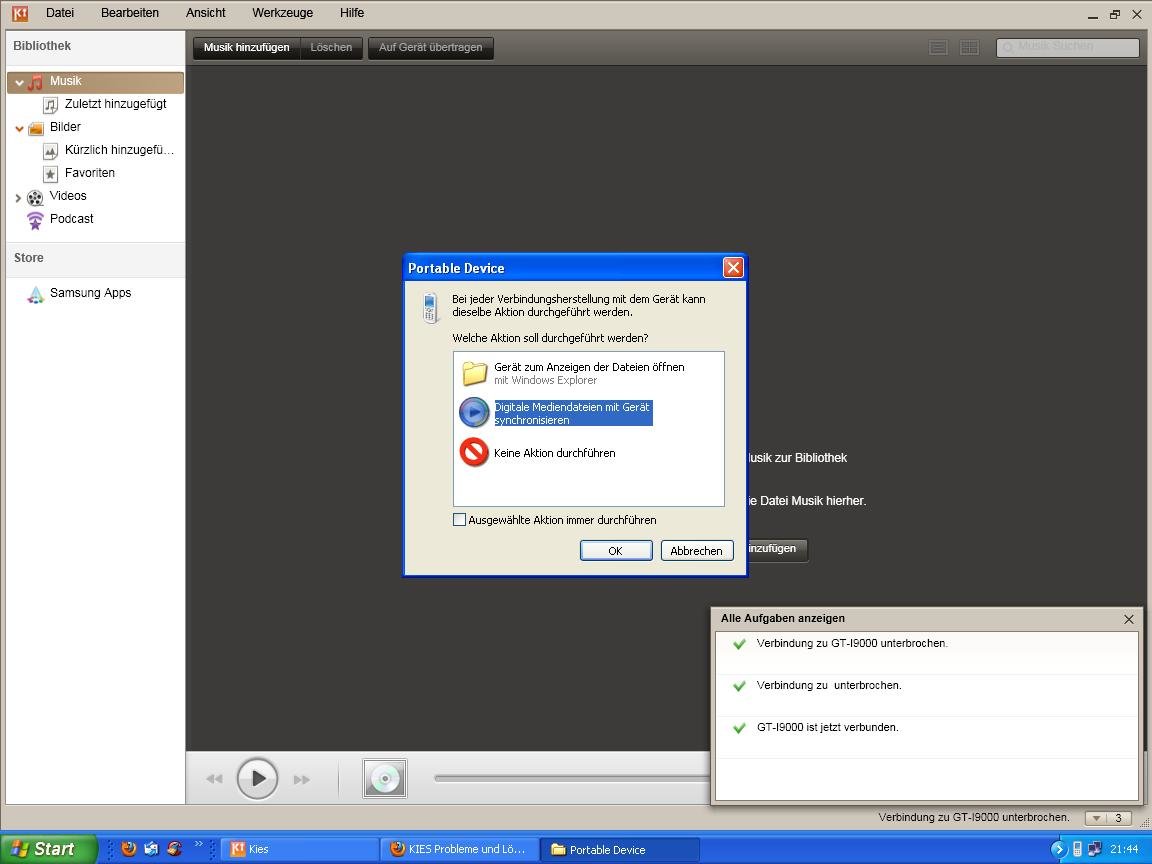Image resolution: width=1152 pixels, height=864 pixels.
Task: Open the Kürzlich hinzugefü… pictures icon
Action: coord(50,151)
